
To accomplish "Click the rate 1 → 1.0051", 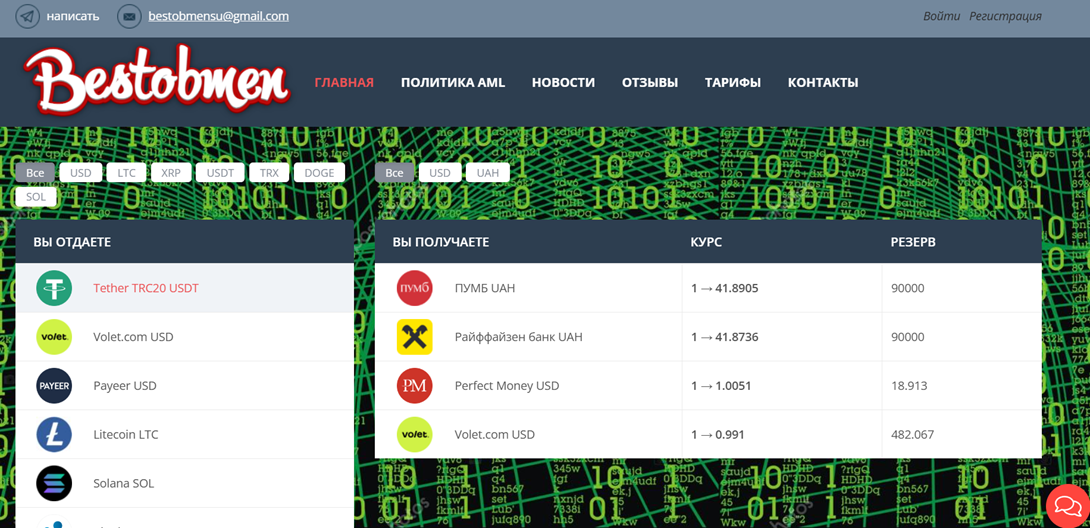I will pos(721,386).
